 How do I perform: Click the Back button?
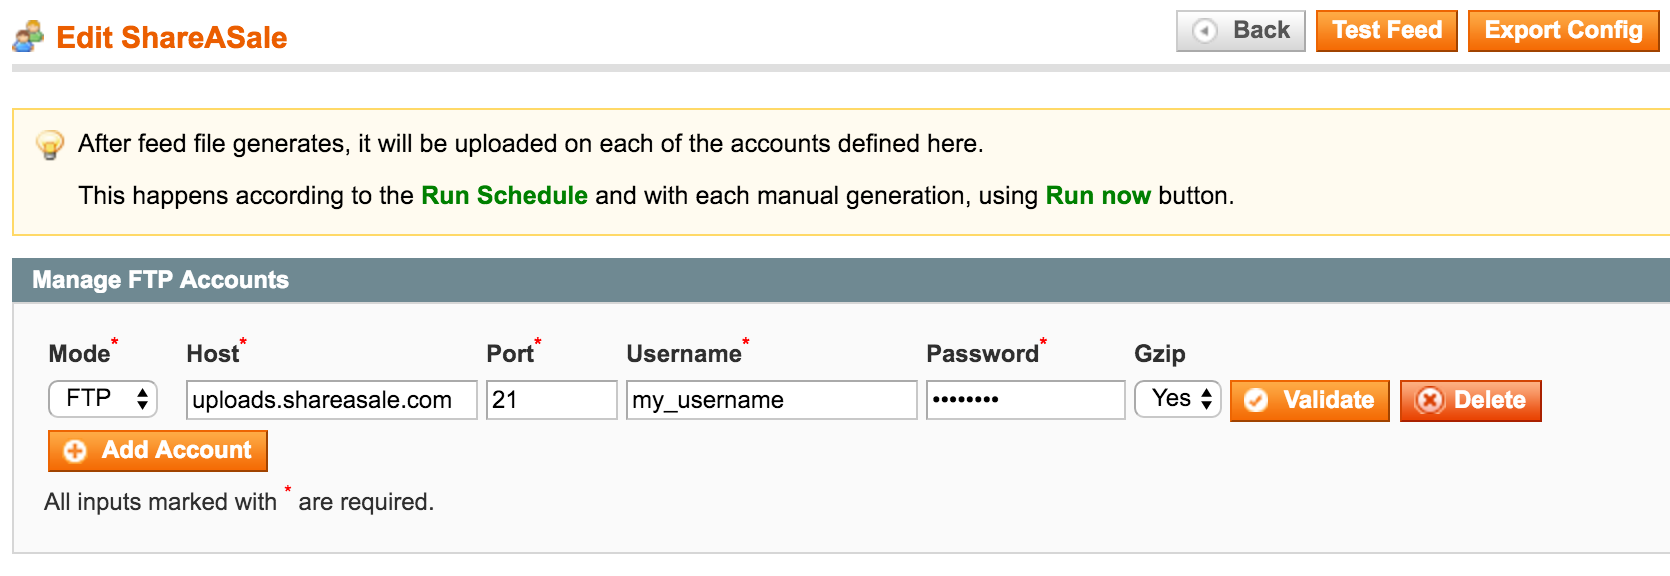point(1241,31)
